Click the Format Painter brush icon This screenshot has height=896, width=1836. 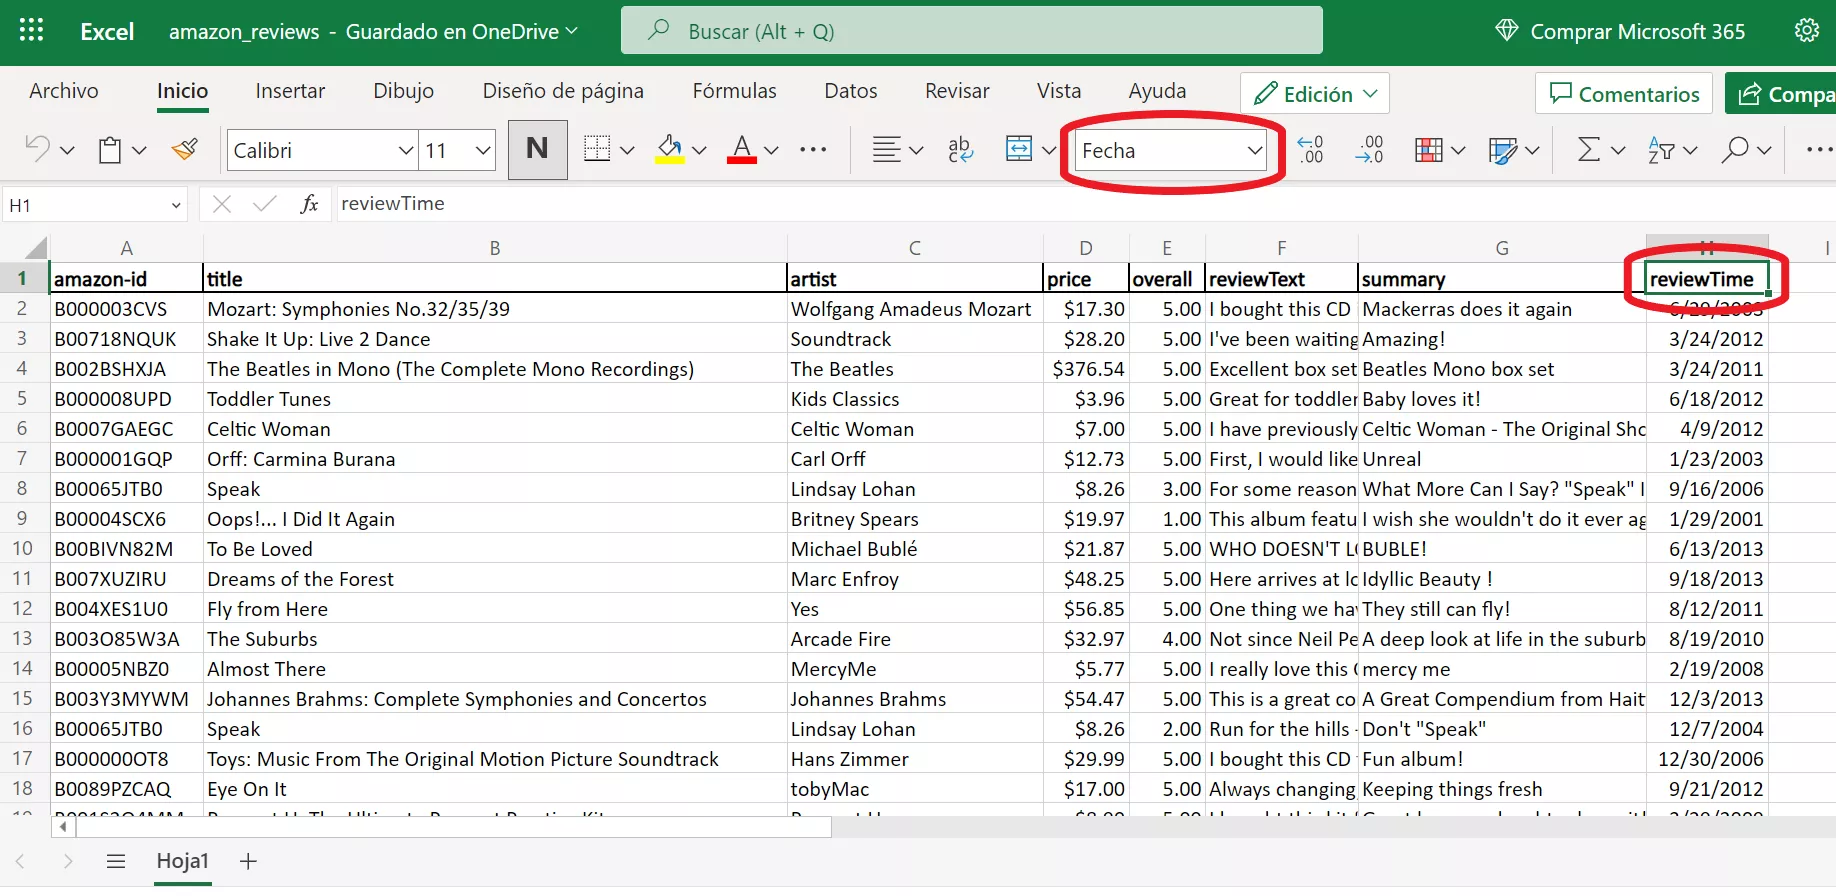tap(184, 150)
